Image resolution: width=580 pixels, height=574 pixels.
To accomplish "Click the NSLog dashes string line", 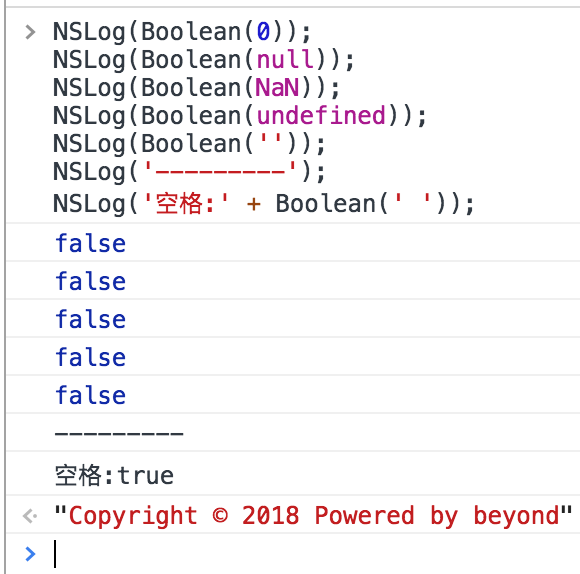I will (x=189, y=172).
